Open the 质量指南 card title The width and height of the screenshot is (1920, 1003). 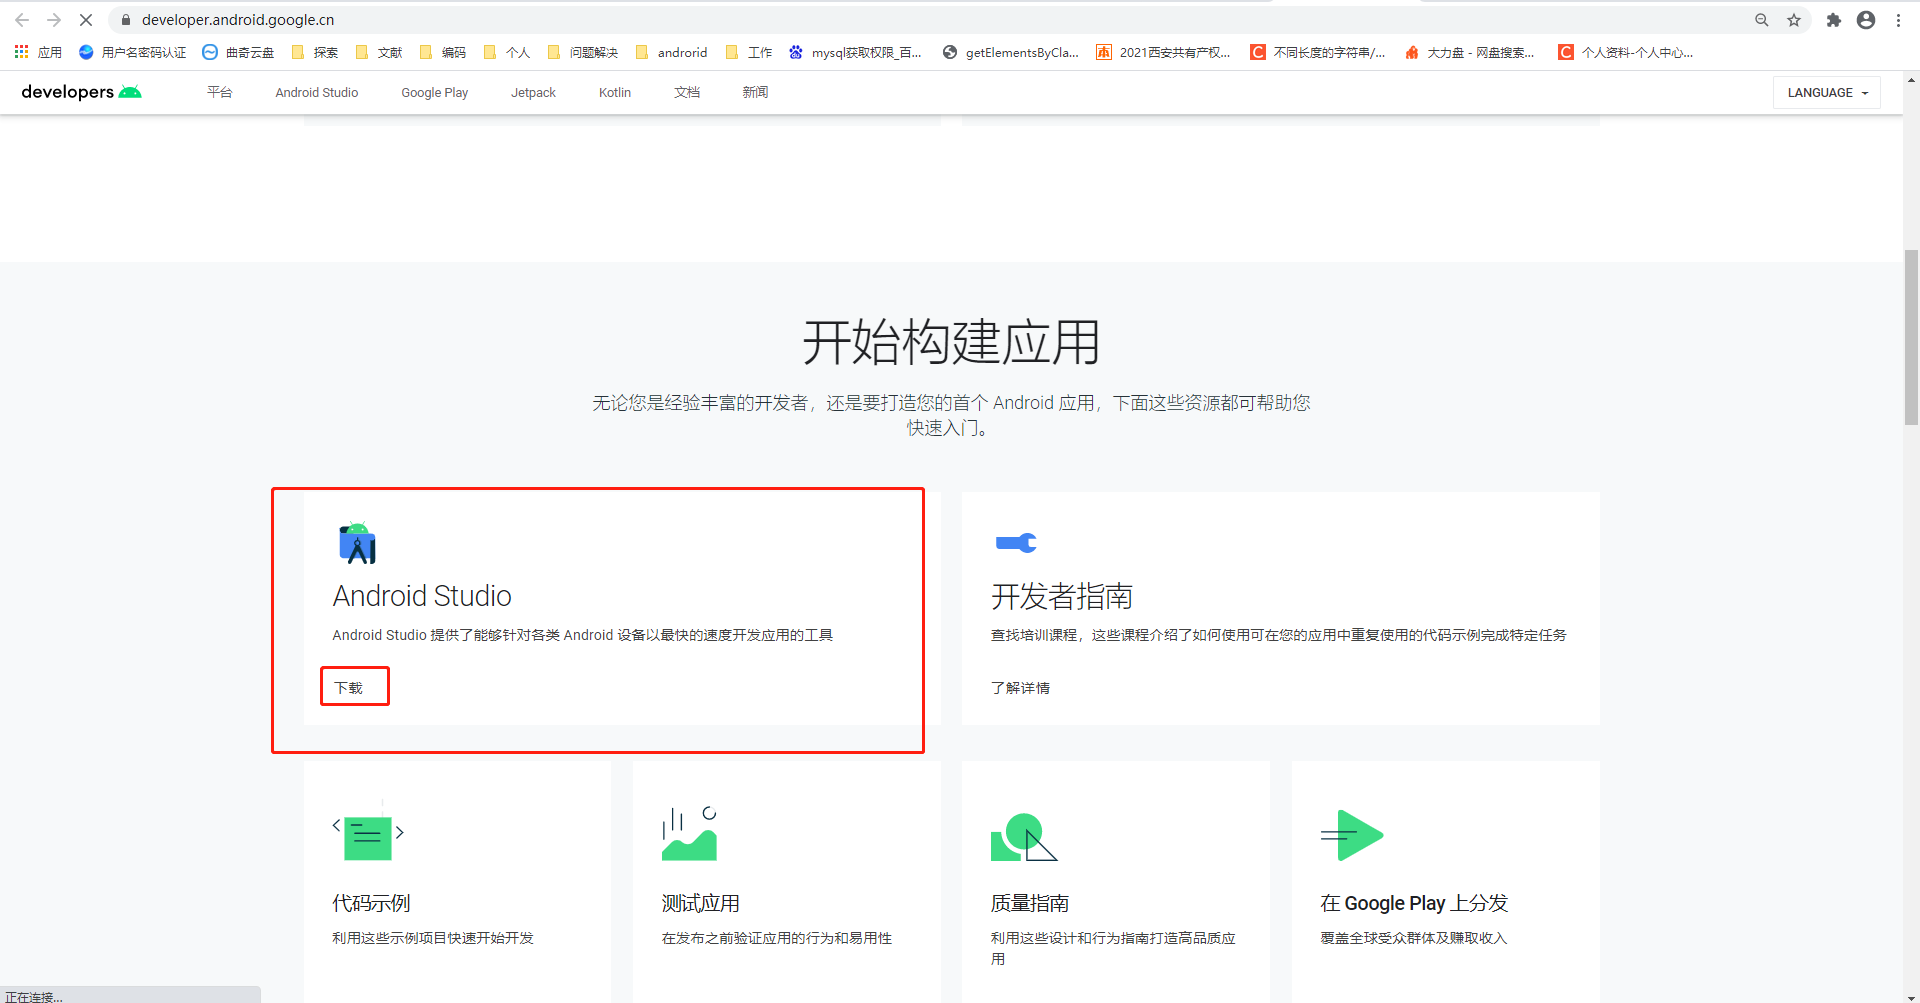pyautogui.click(x=1029, y=903)
